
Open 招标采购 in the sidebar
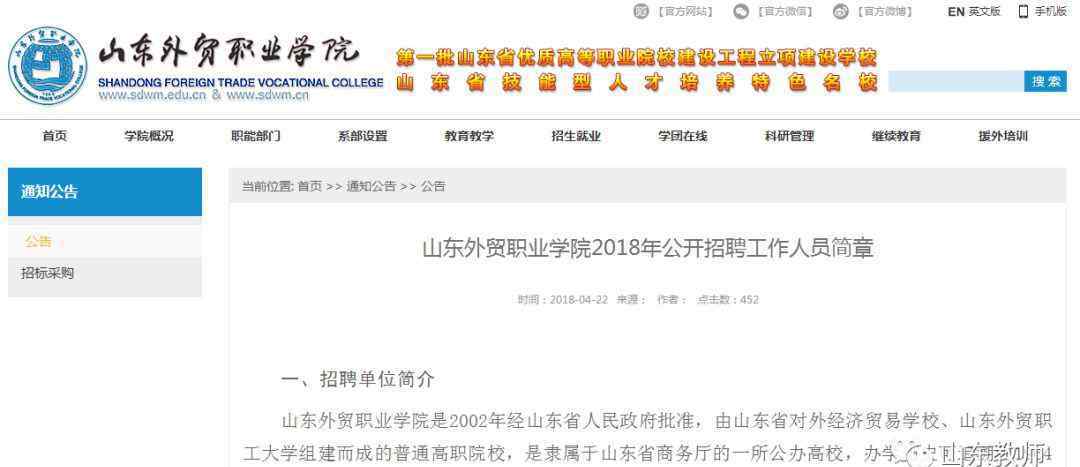pos(48,273)
